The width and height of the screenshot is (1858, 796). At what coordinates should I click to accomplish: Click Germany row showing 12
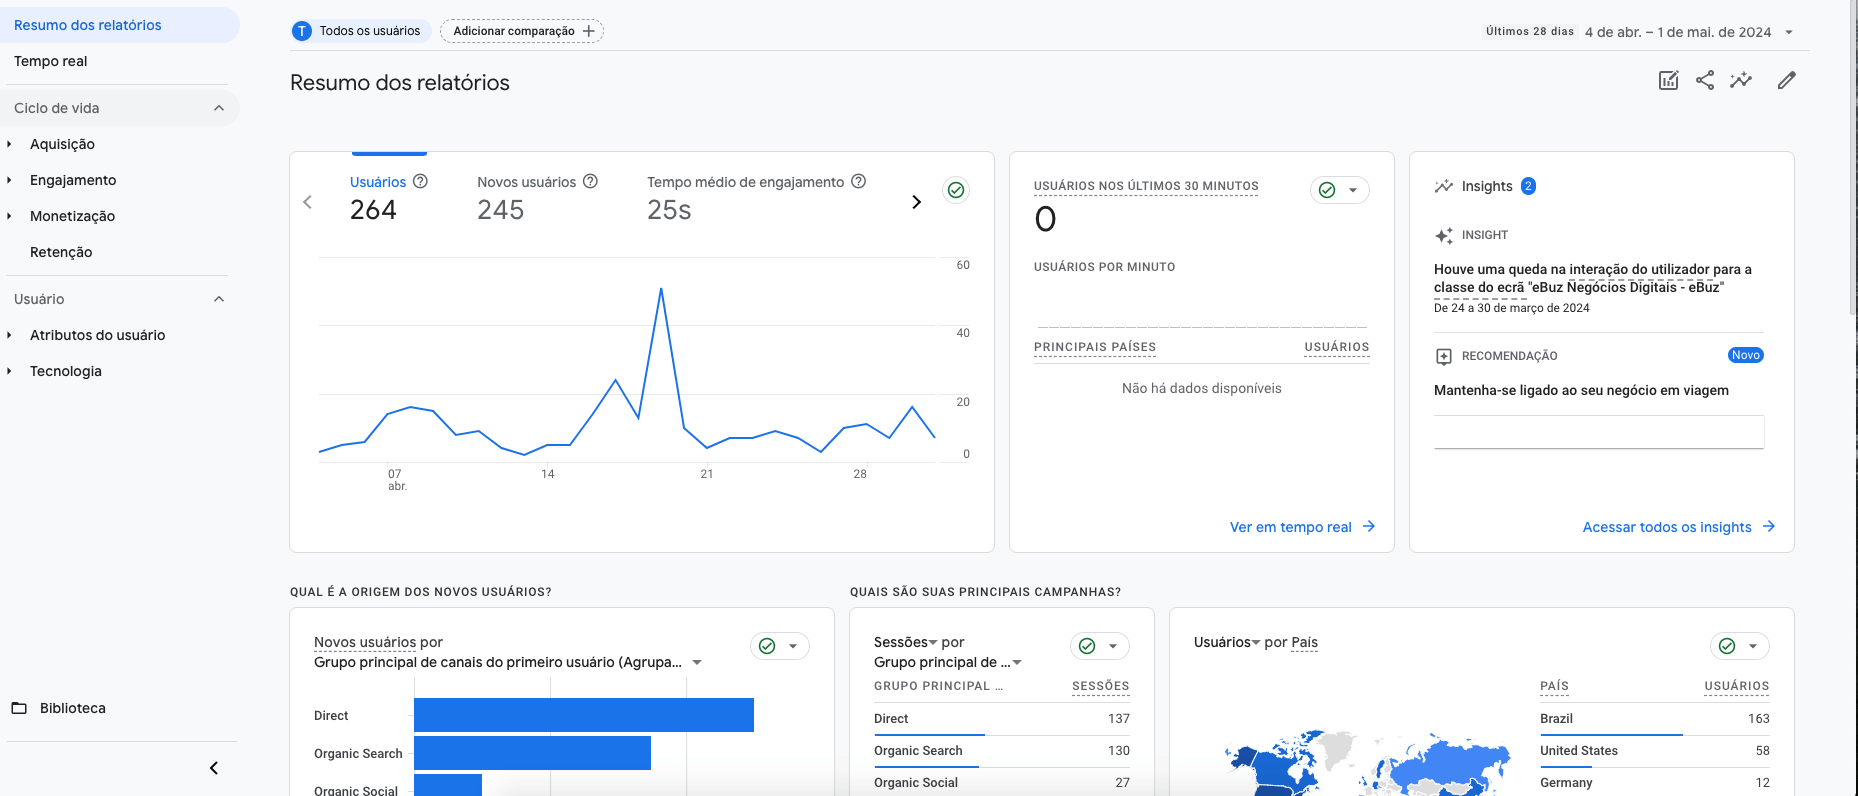click(1655, 783)
